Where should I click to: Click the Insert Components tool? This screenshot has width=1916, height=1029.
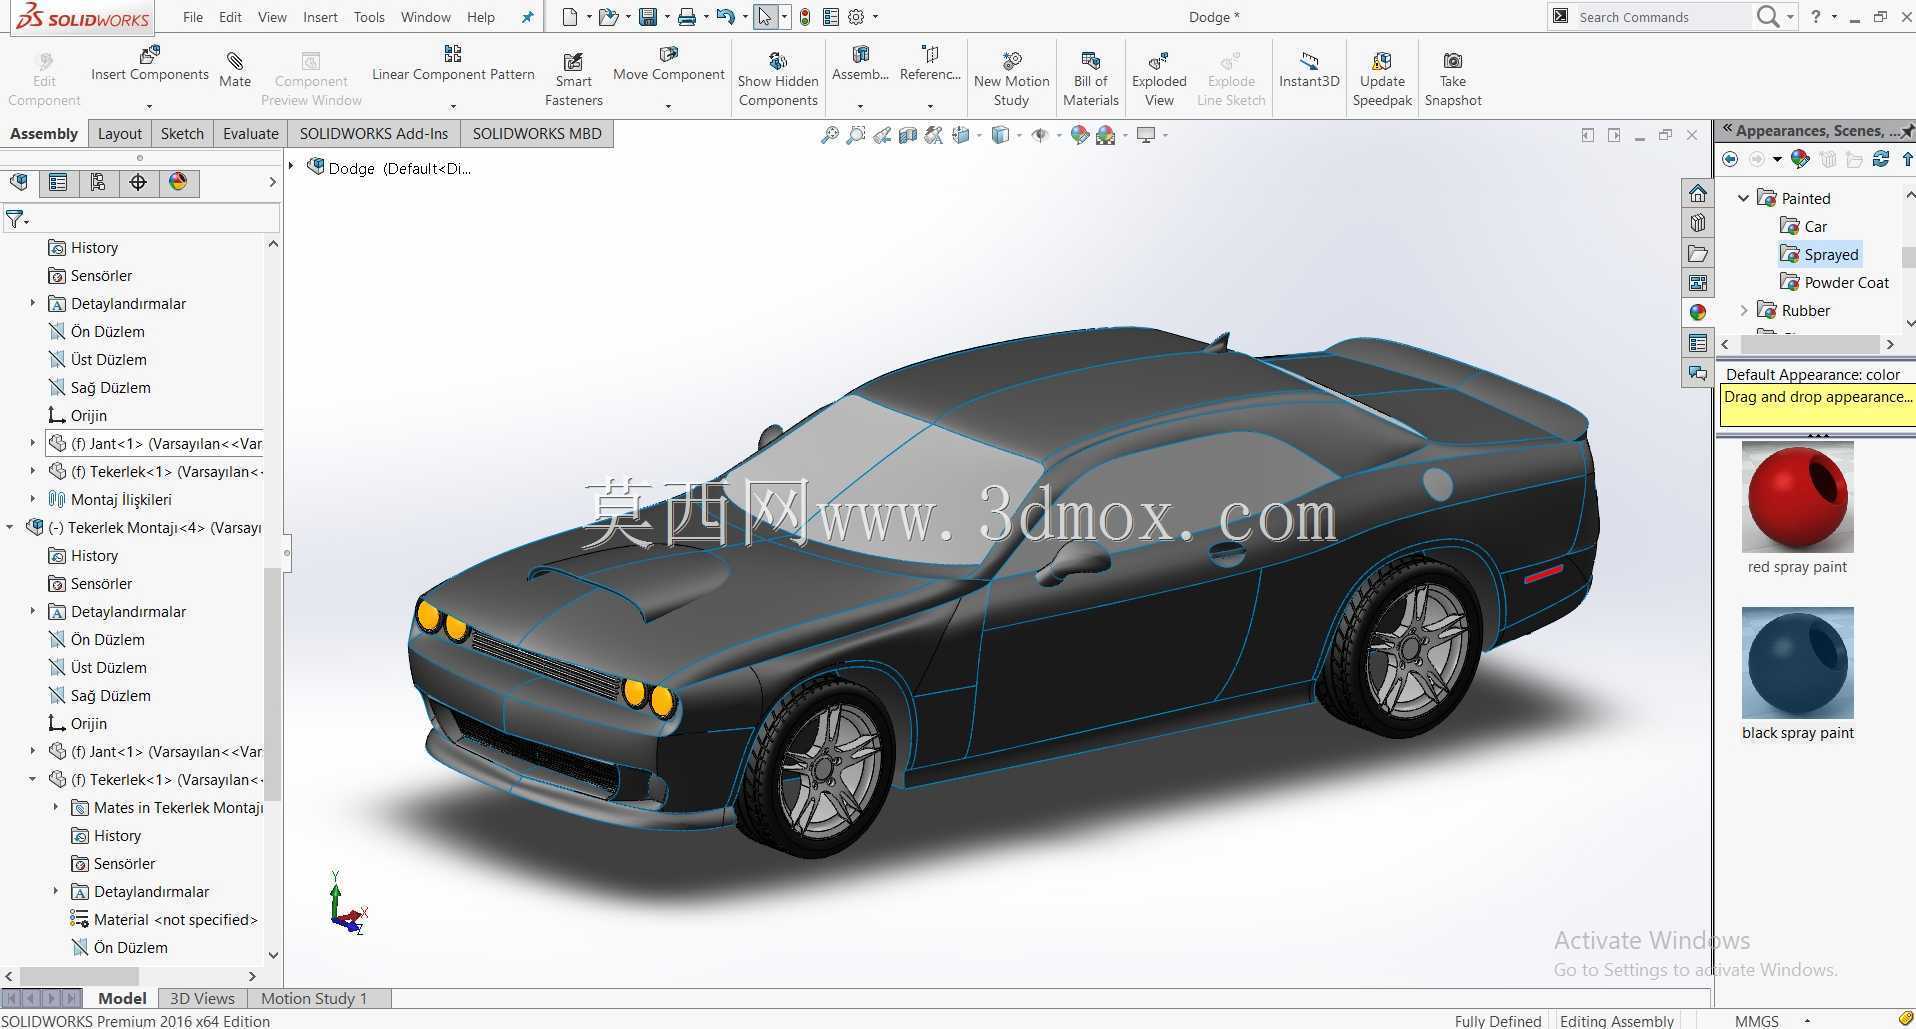[150, 64]
